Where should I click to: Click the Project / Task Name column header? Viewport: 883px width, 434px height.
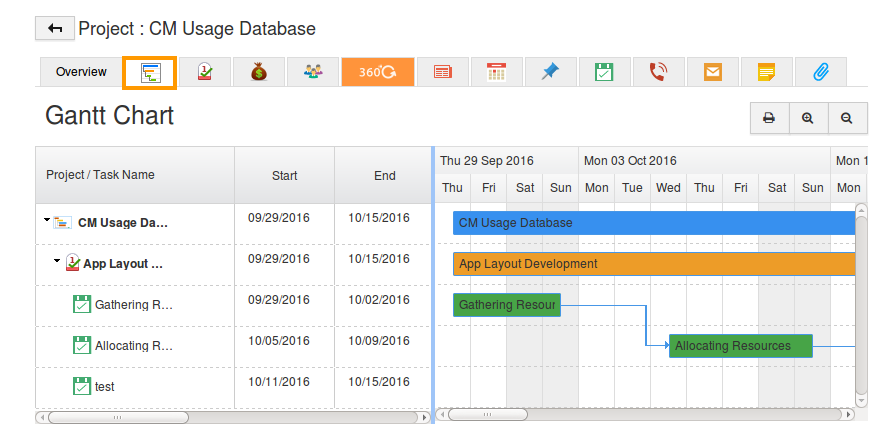pos(135,175)
